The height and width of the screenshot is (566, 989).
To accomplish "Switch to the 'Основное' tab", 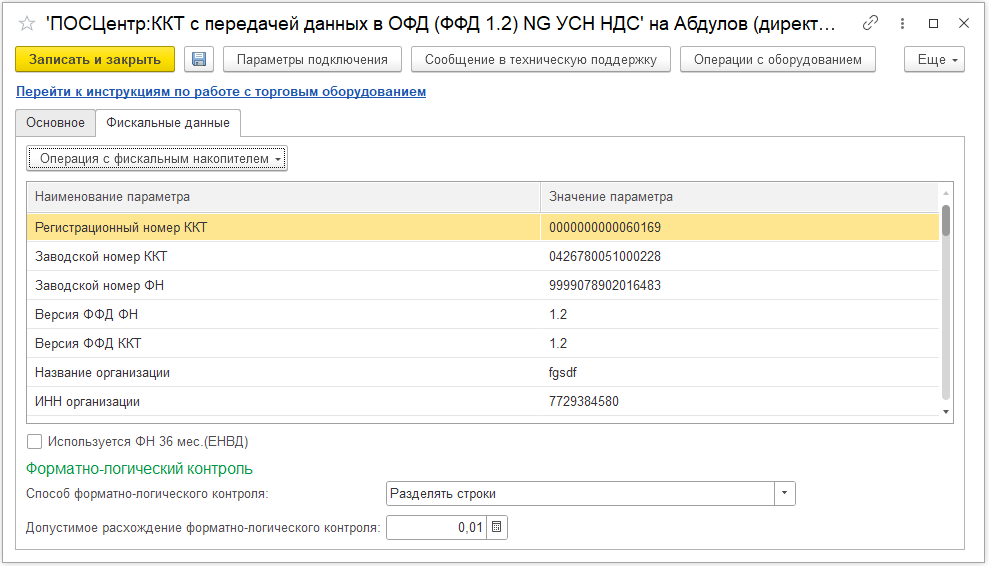I will (x=55, y=123).
